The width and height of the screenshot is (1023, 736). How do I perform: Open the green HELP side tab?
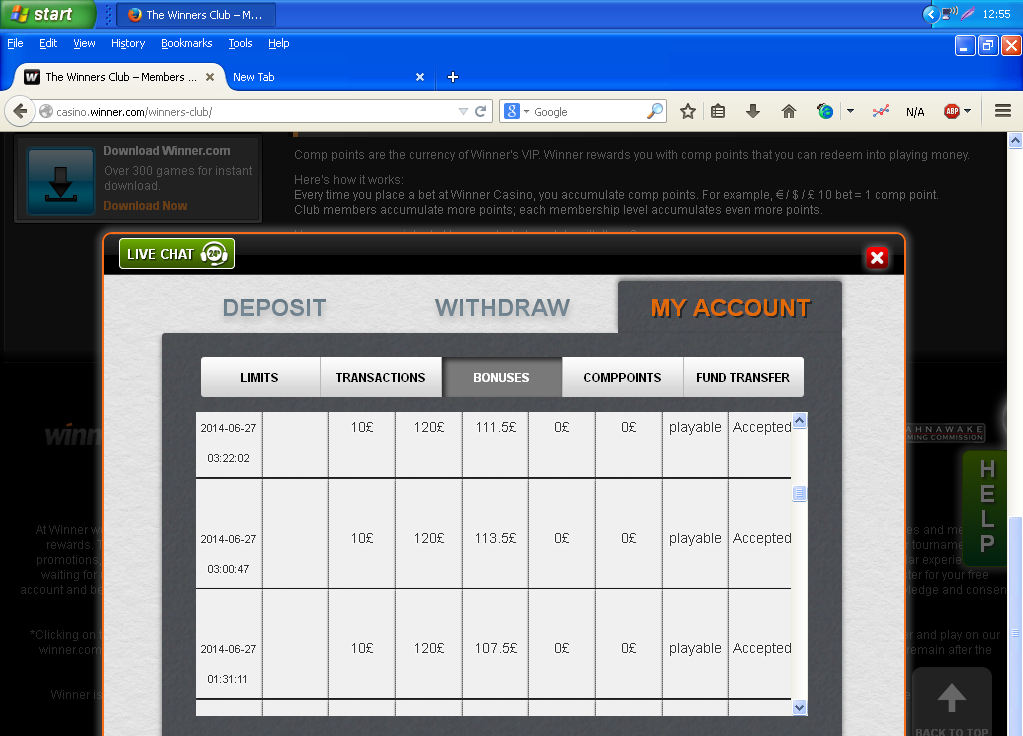(987, 506)
